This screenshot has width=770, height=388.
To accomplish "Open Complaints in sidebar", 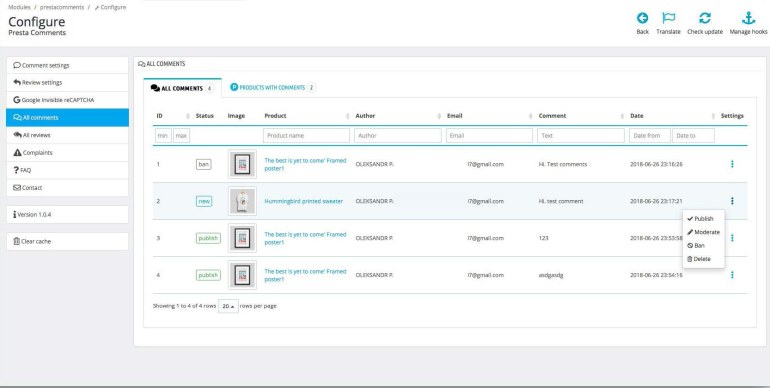I will tap(67, 153).
